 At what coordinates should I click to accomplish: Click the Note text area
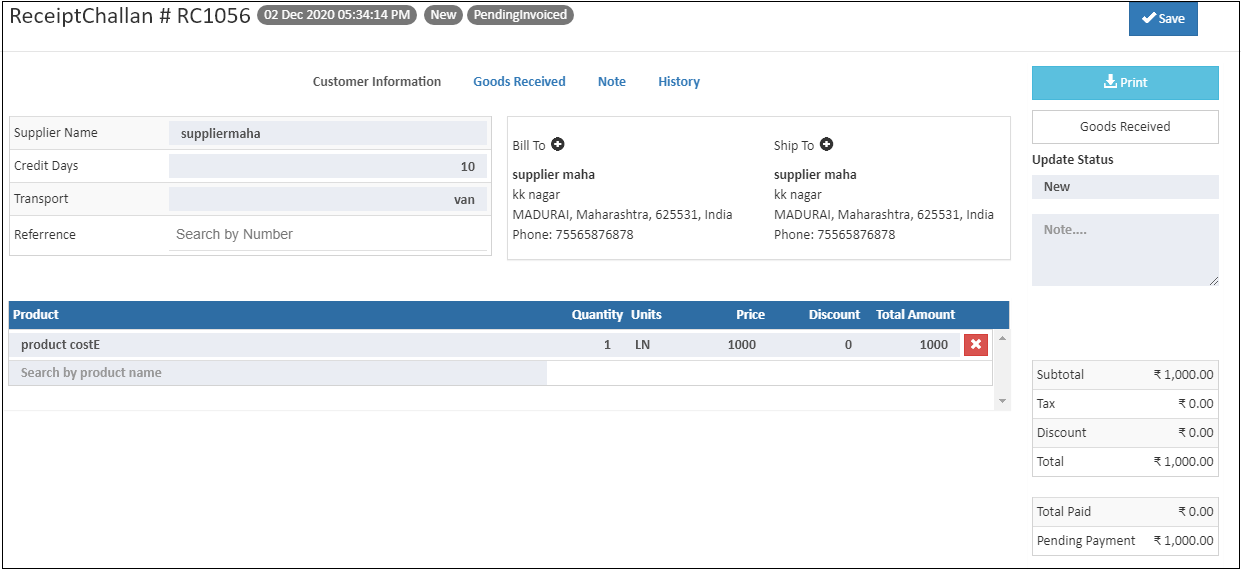[x=1125, y=250]
